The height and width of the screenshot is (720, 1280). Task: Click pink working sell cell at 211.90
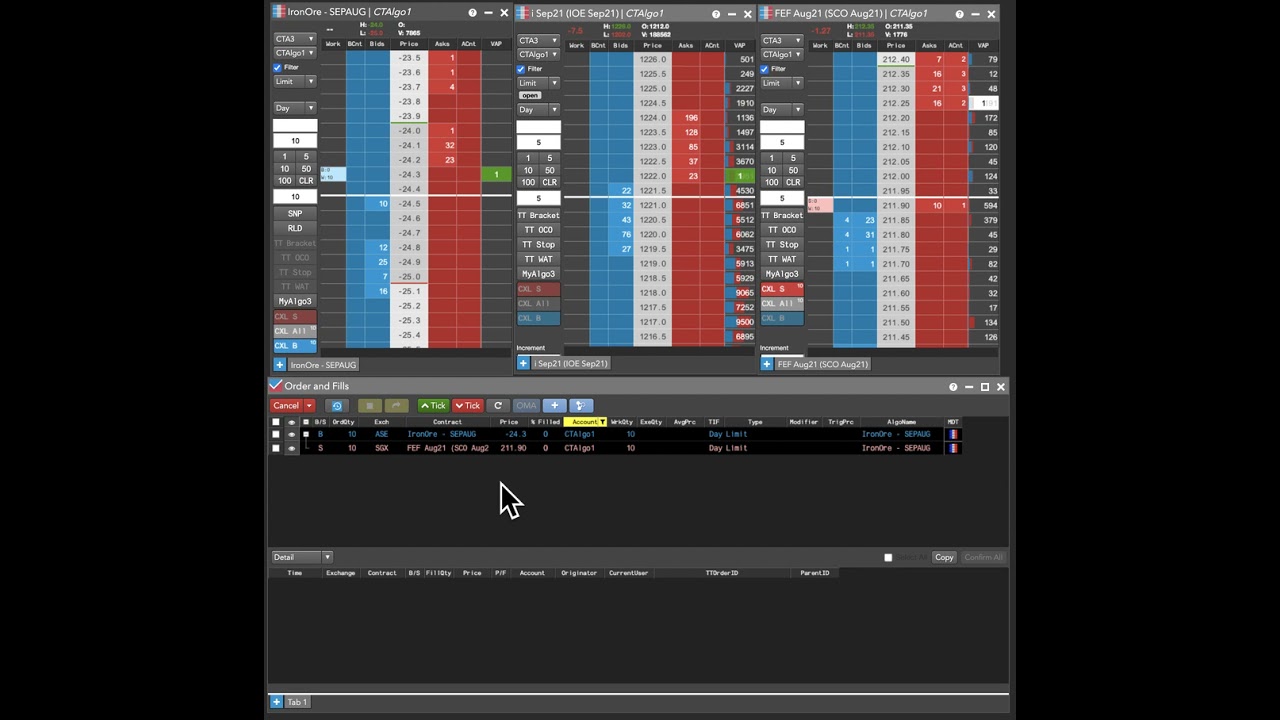[819, 205]
